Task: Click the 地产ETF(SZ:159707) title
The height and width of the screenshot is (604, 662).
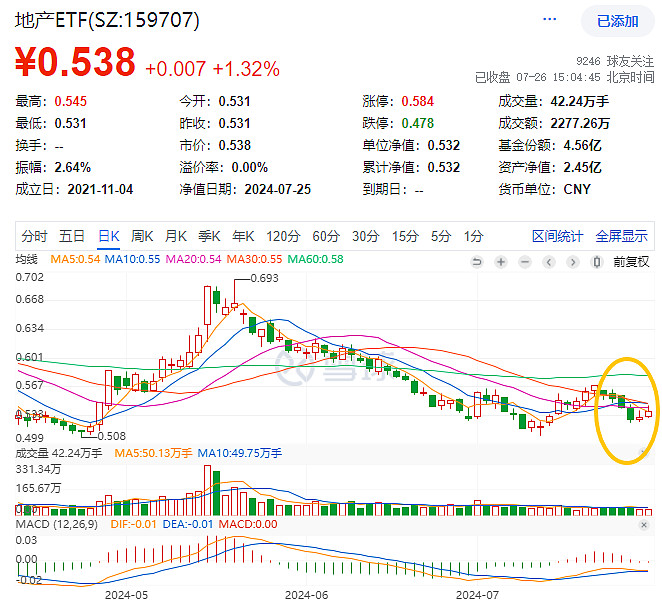Action: (x=107, y=20)
